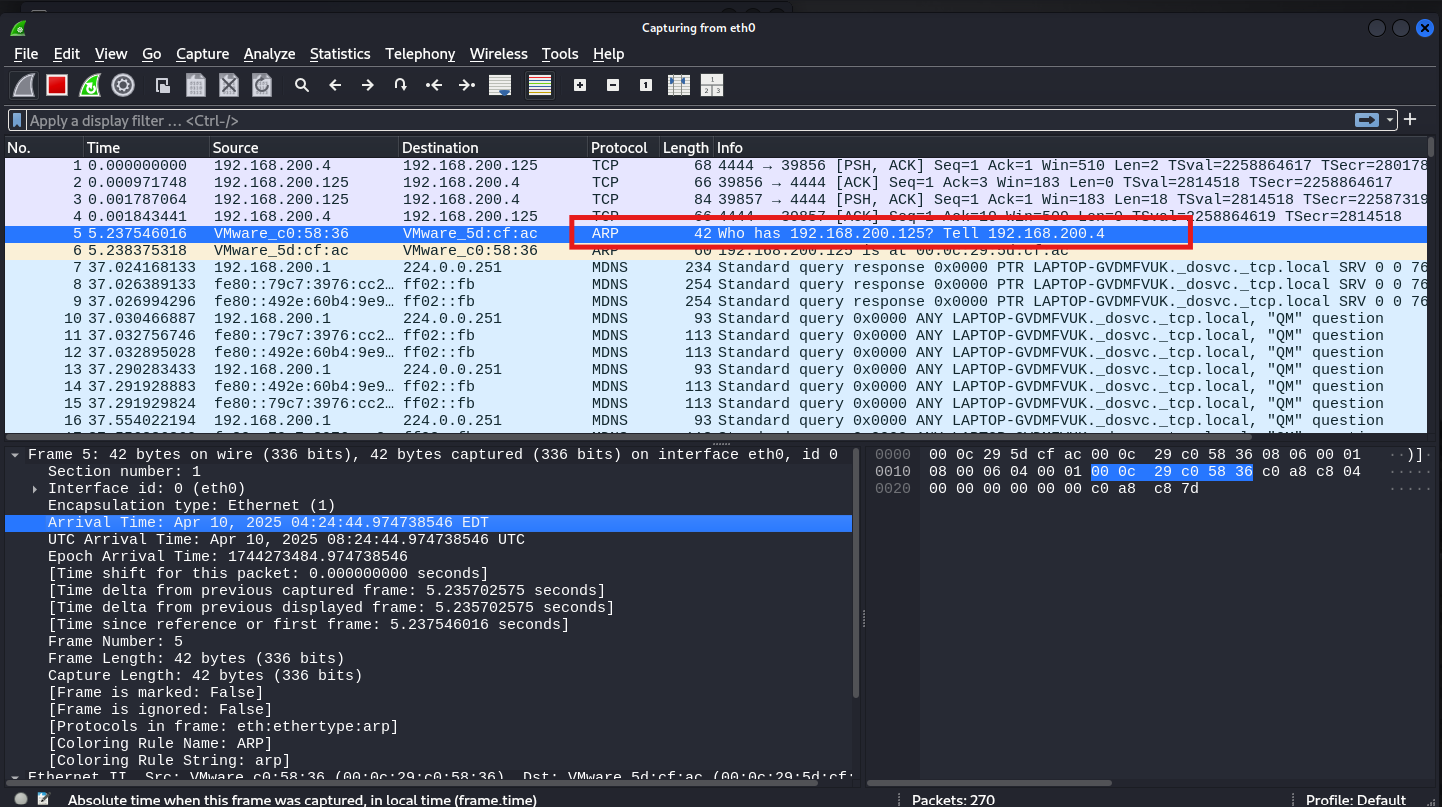Select packet 1 TCP 4444 → 39856
Screen dimensions: 1442x807
point(716,165)
